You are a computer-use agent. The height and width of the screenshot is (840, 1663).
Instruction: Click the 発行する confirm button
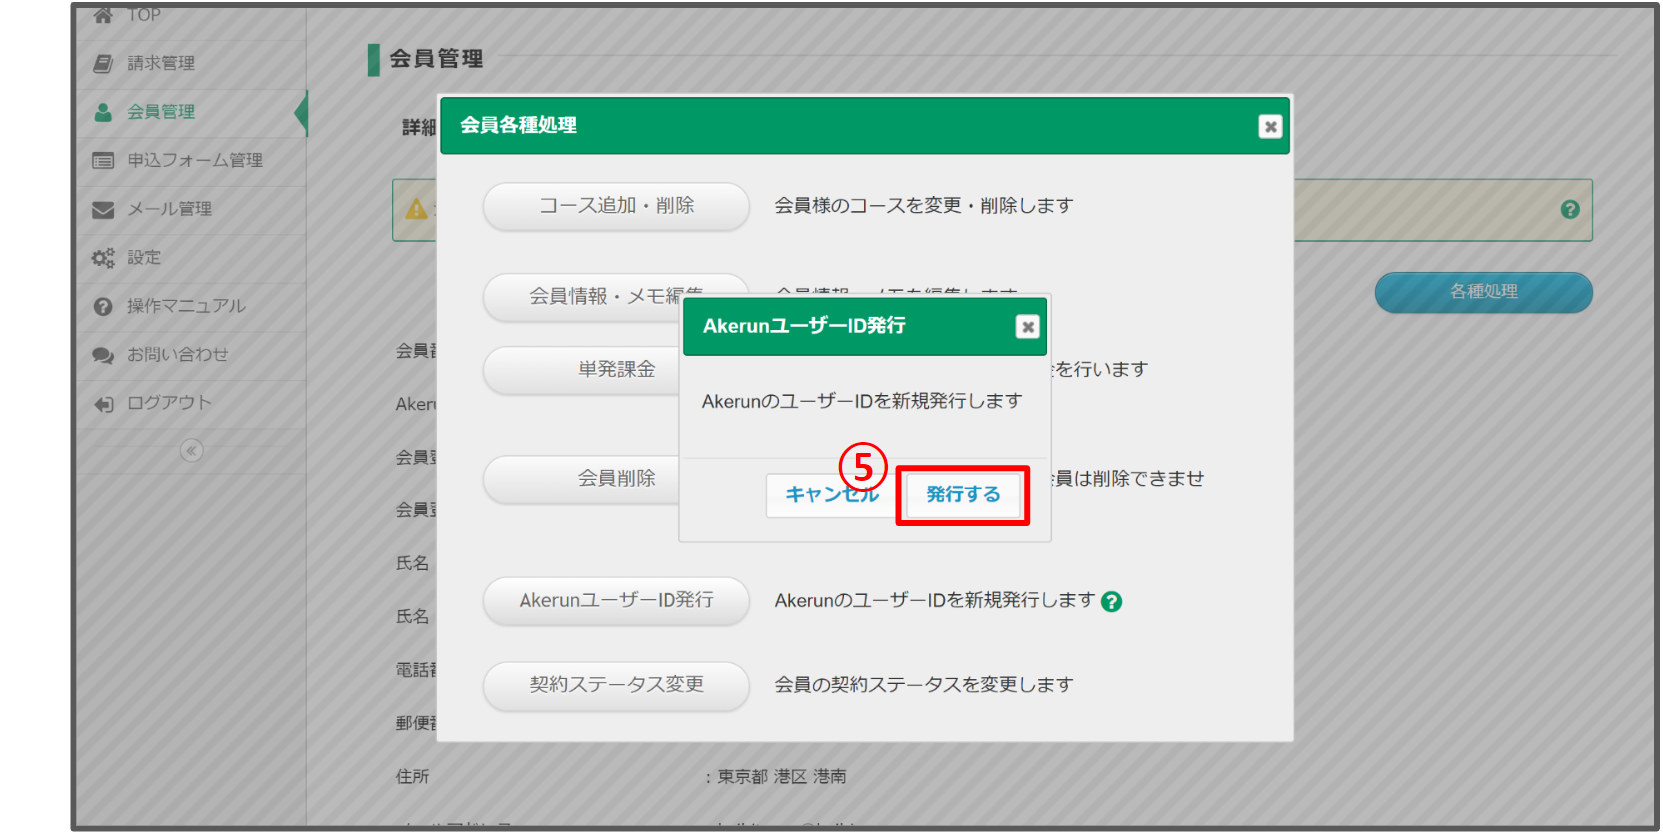[x=962, y=495]
